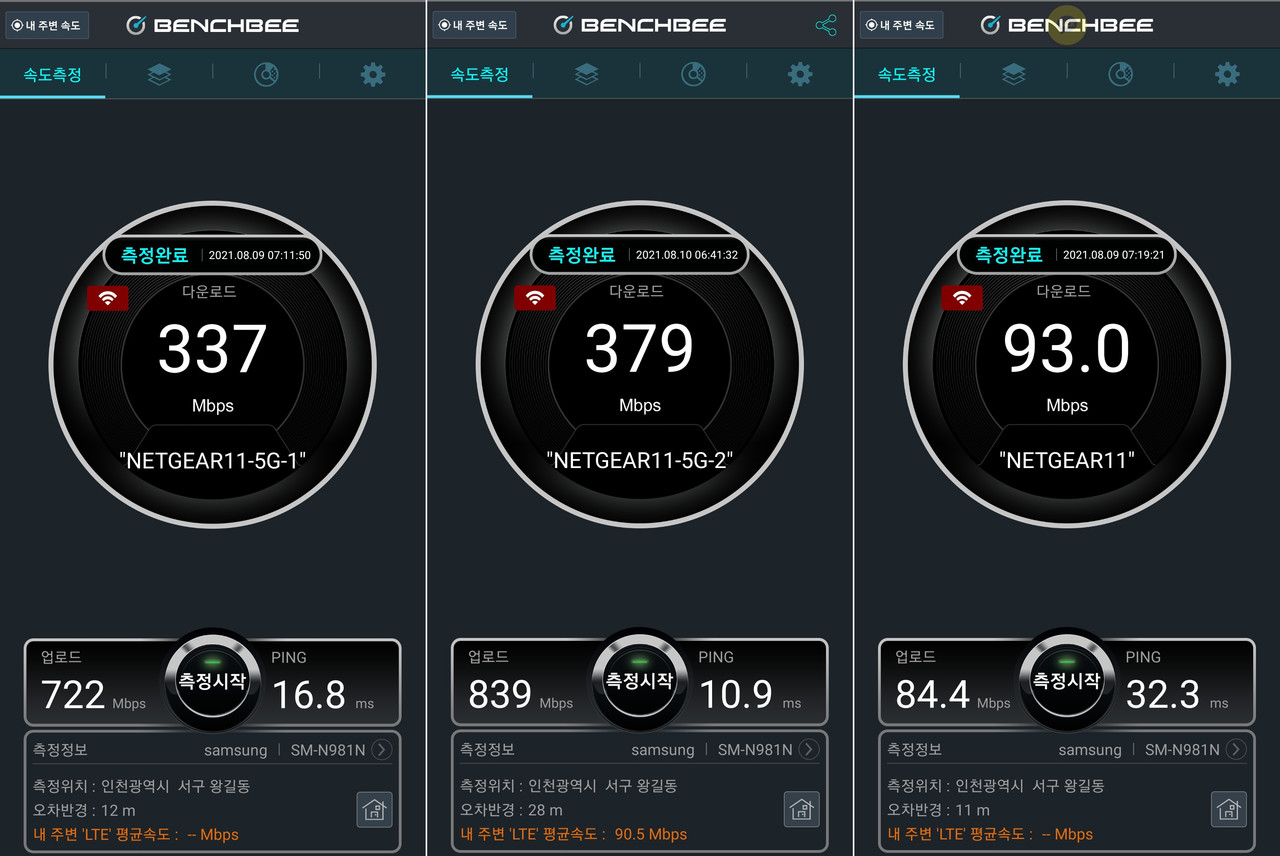Tap the red Wi-Fi icon beside the 93.0 Mbps result
This screenshot has width=1280, height=856.
962,297
